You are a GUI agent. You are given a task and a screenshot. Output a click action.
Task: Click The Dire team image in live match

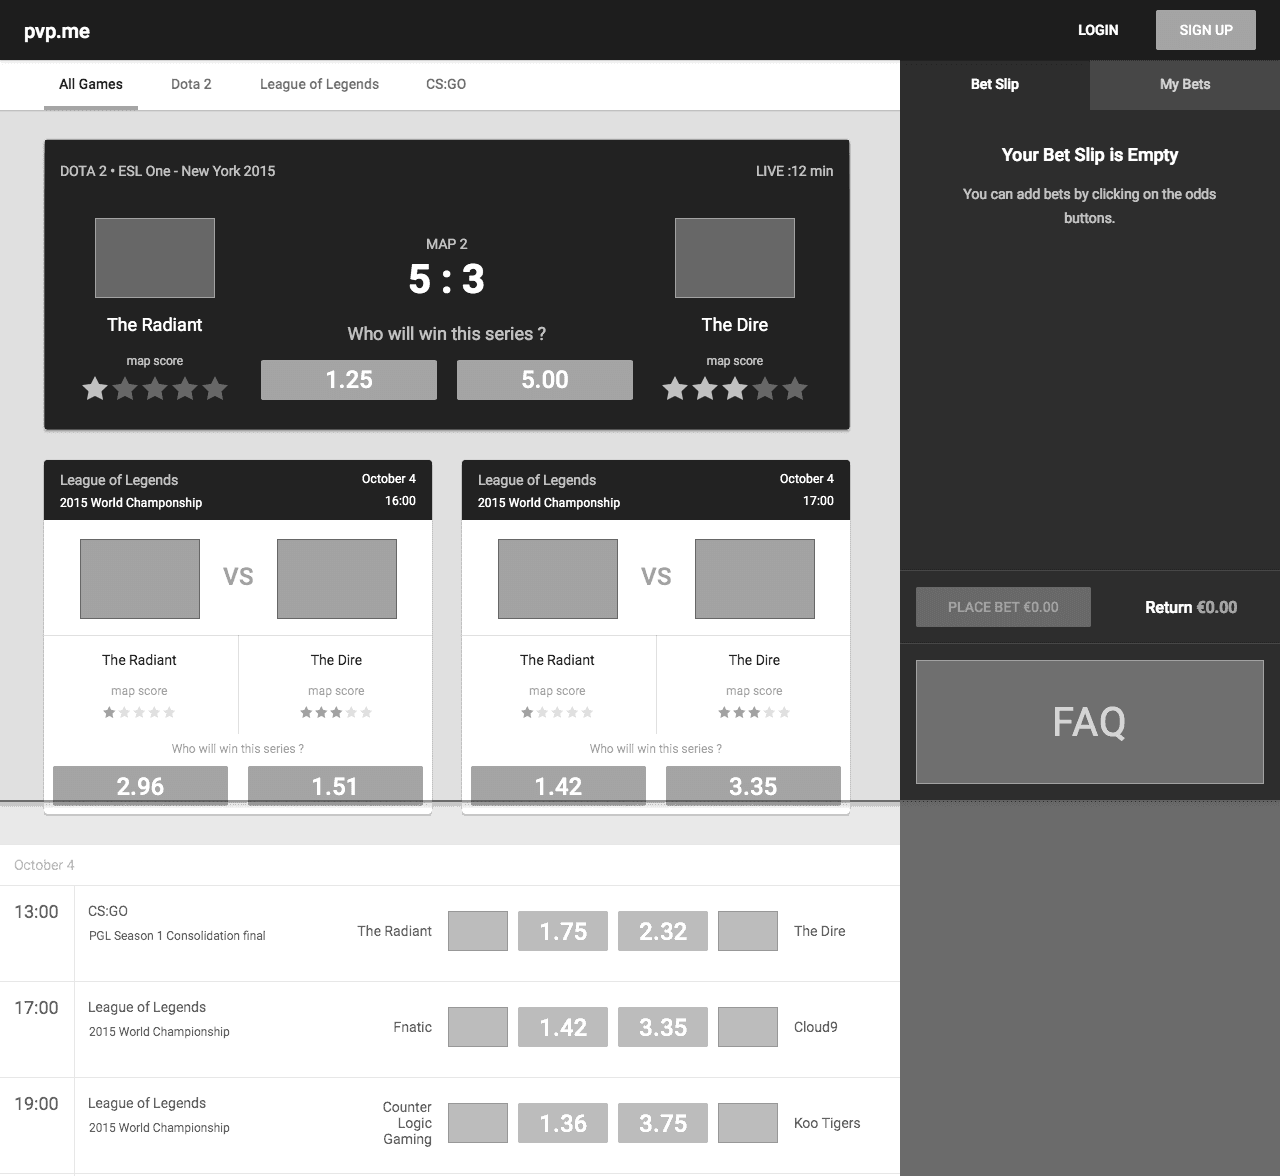[735, 258]
